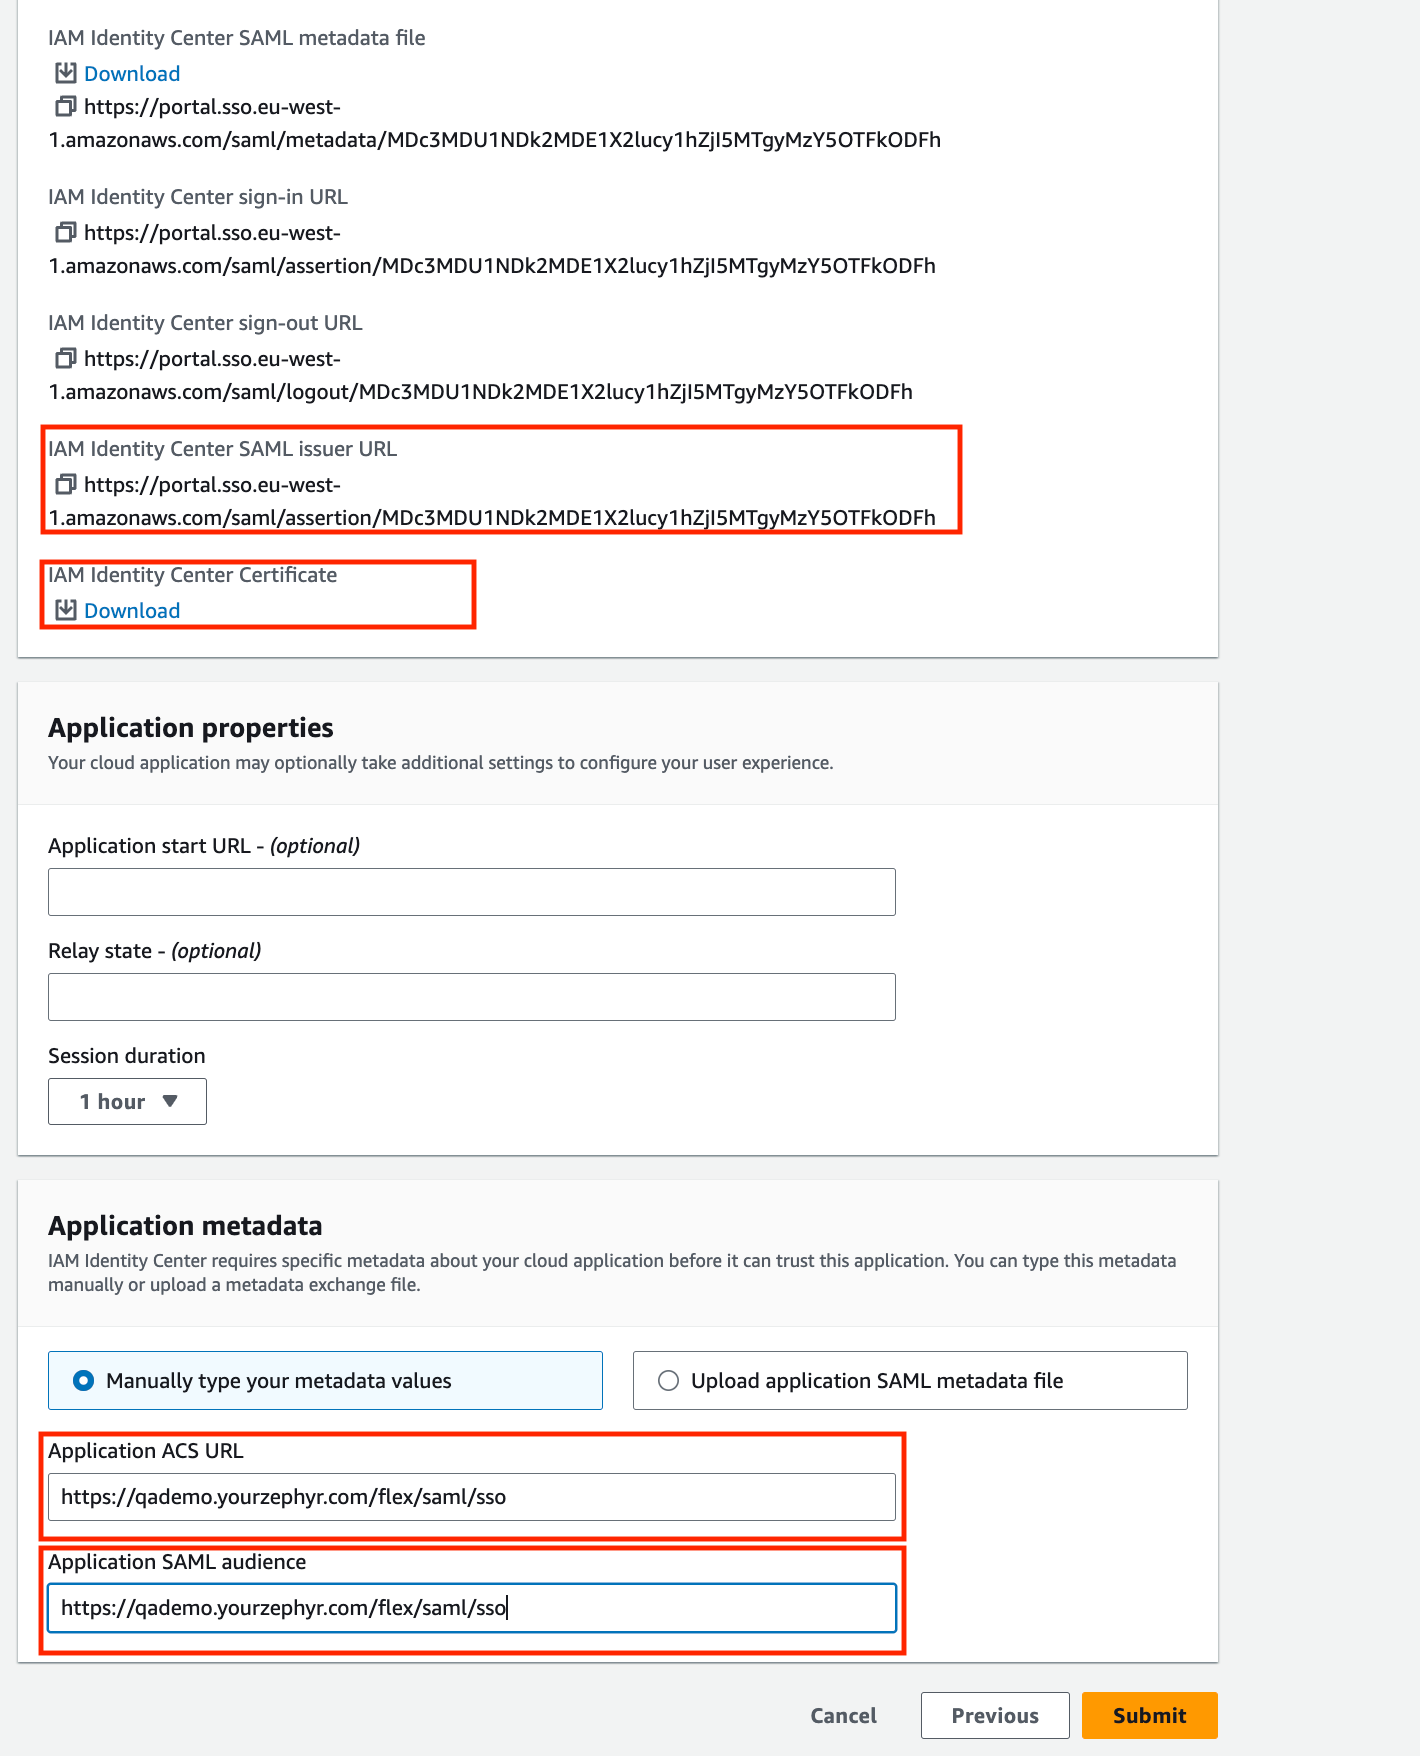Edit the Application ACS URL field

(x=471, y=1497)
